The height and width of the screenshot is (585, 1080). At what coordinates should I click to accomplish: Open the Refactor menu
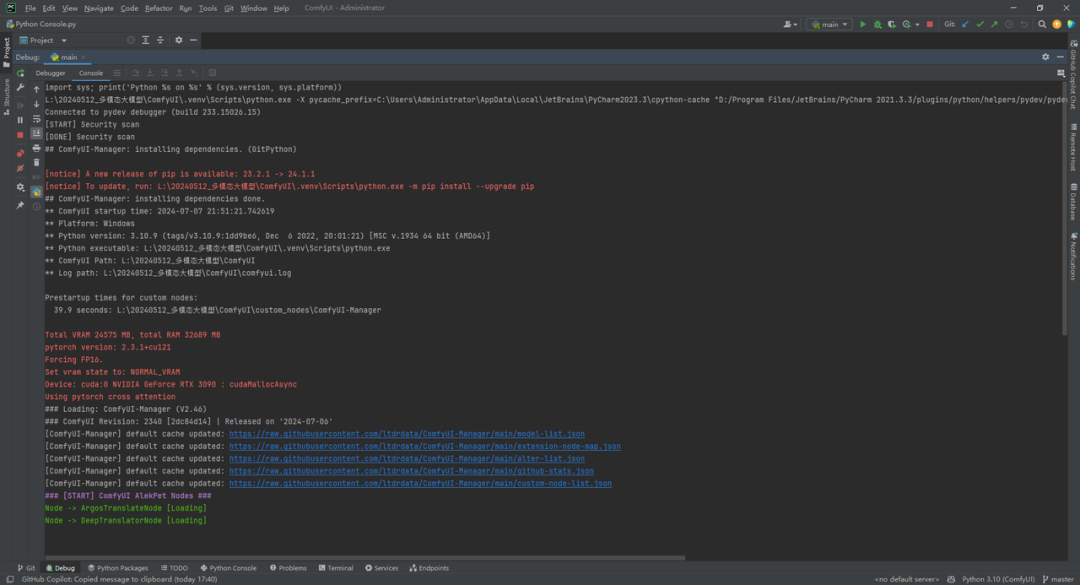click(158, 8)
